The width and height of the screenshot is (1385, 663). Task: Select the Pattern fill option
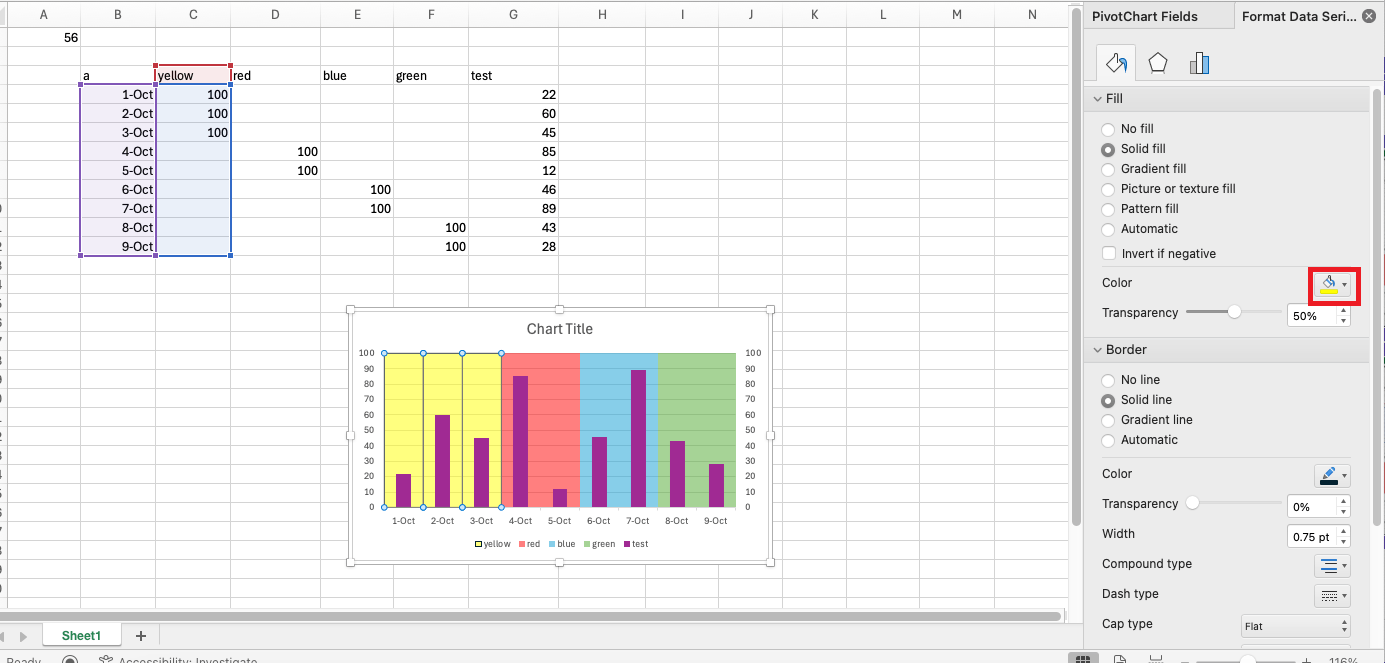tap(1108, 209)
